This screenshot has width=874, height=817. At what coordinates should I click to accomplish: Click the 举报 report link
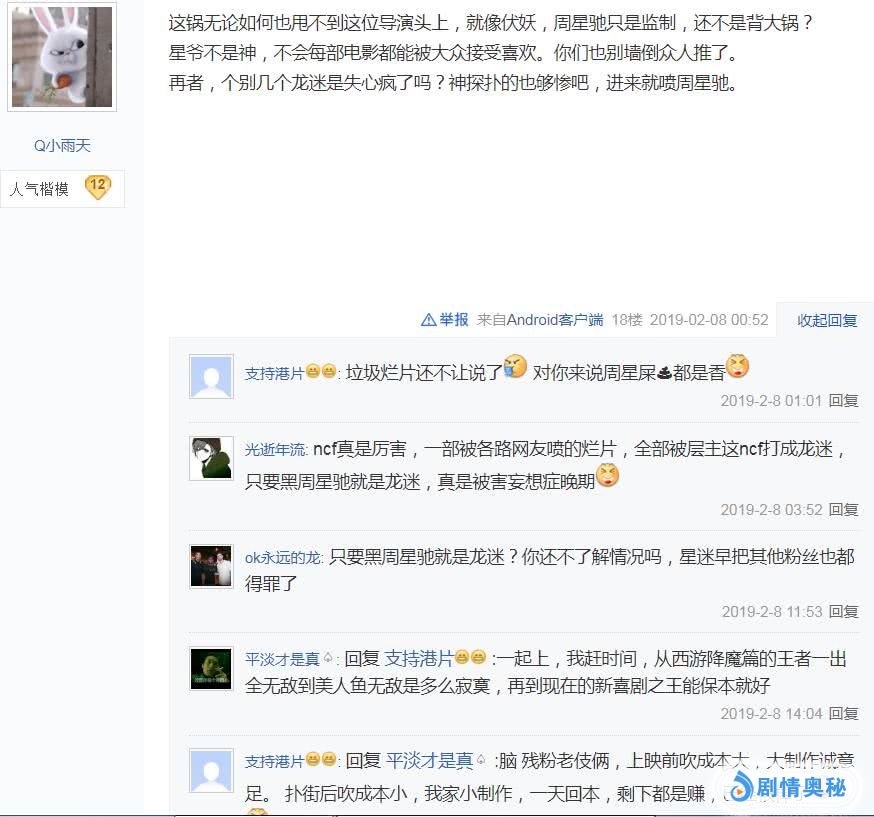[x=454, y=319]
